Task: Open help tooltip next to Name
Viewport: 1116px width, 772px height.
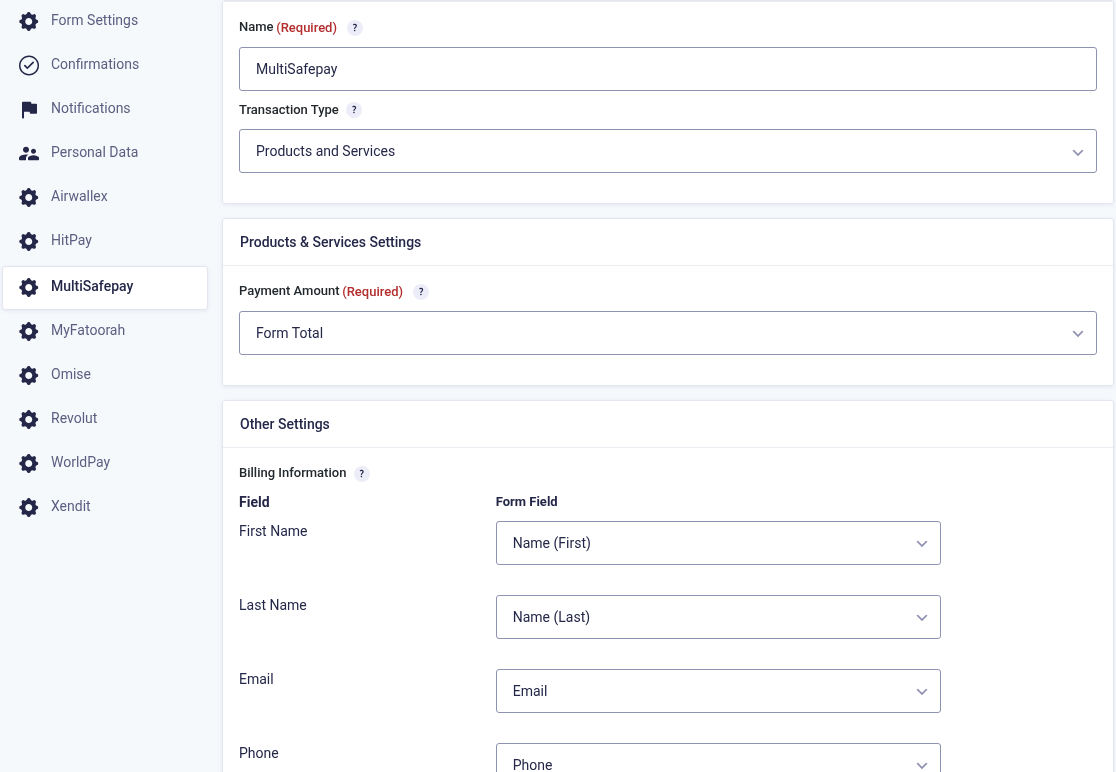Action: pyautogui.click(x=354, y=28)
